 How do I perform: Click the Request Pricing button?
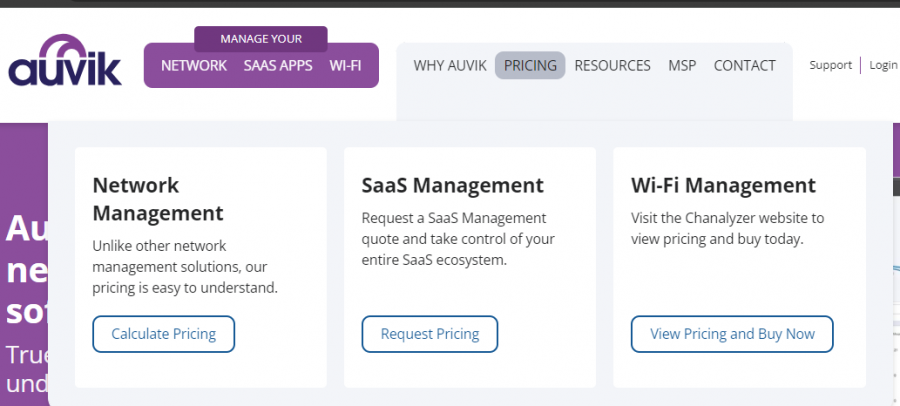(430, 334)
